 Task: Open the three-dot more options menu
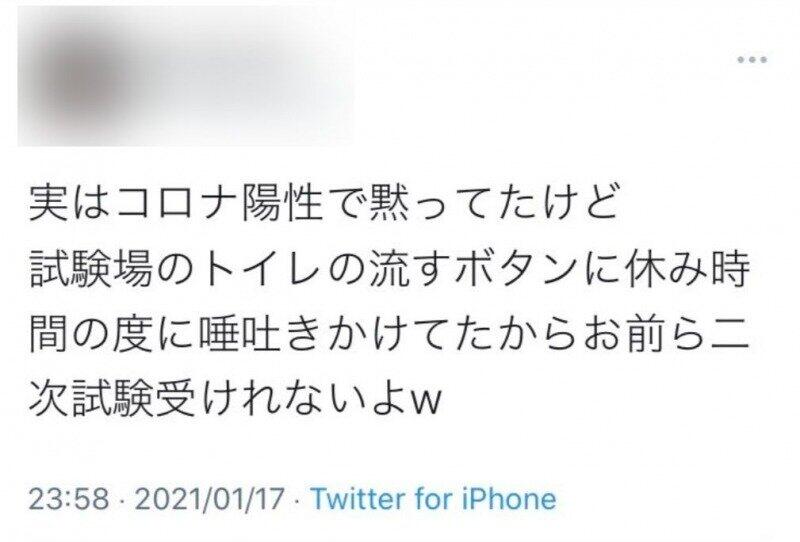tap(752, 60)
